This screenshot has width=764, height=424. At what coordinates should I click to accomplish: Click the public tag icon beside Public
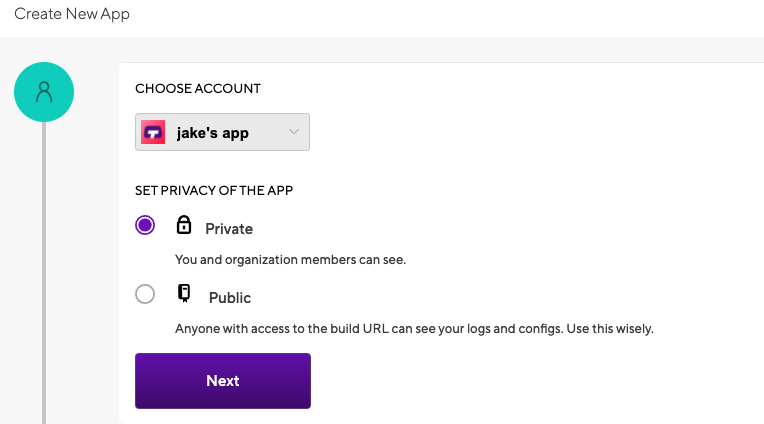[x=184, y=293]
